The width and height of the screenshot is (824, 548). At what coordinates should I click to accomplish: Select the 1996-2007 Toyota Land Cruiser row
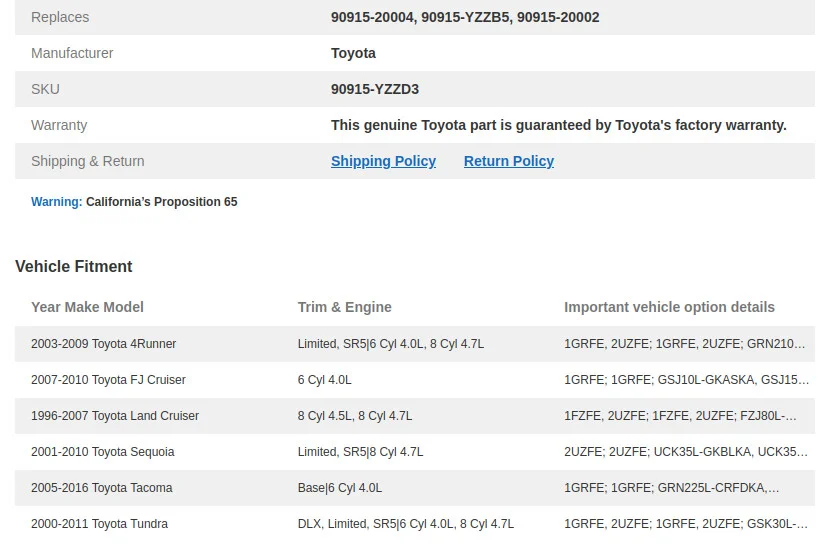pyautogui.click(x=415, y=416)
